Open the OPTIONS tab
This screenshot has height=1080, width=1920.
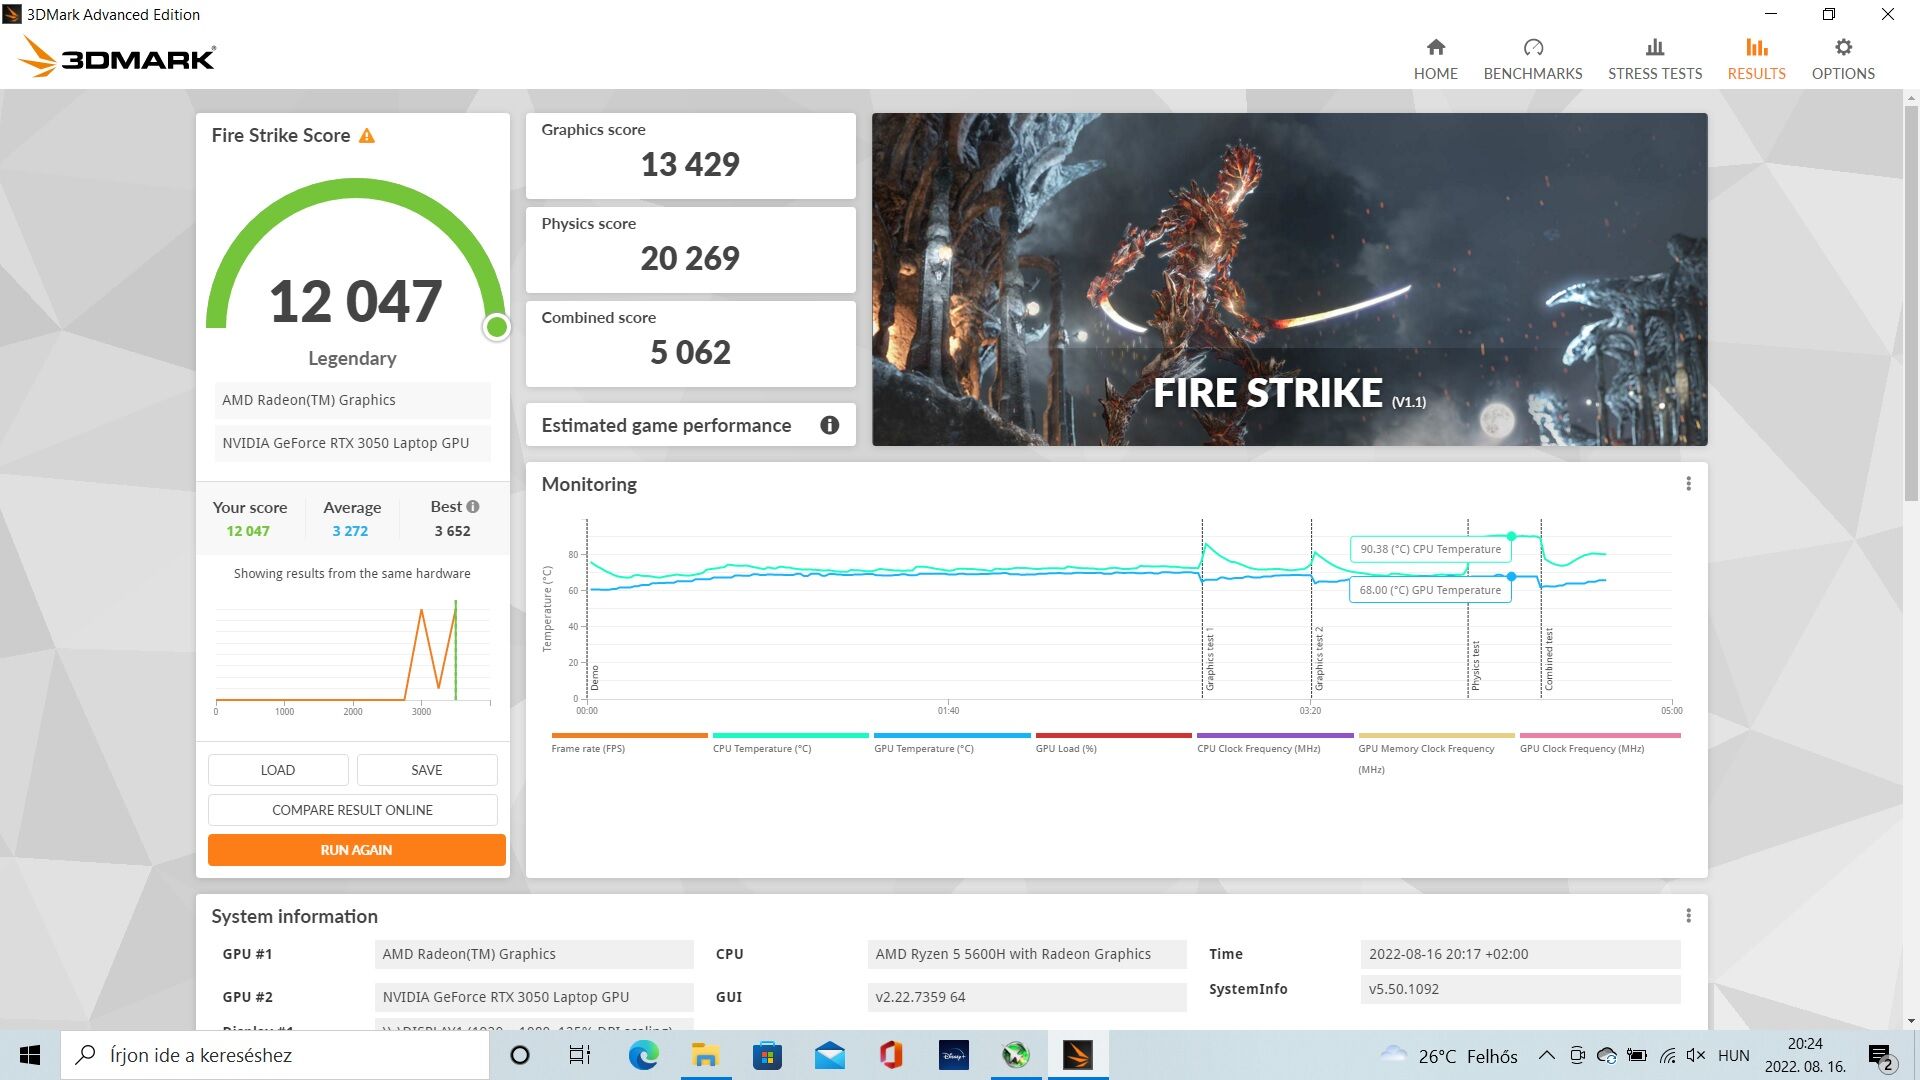1843,59
